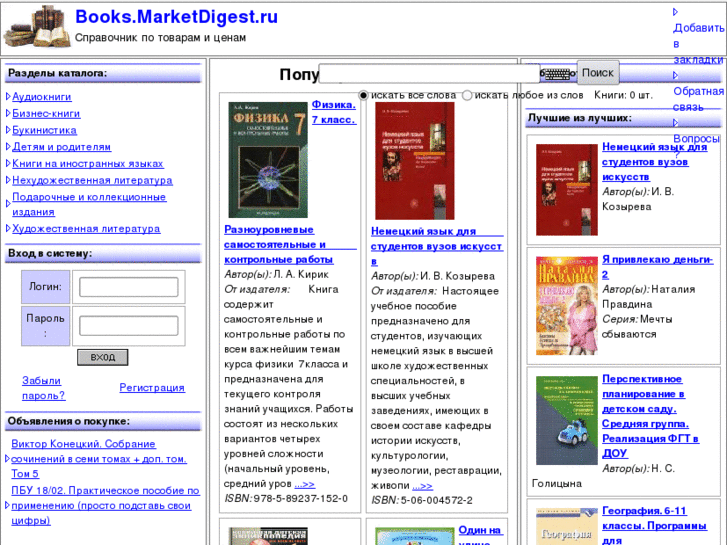
Task: Open ПБУ 18/02 практическое пособие ad
Action: (x=105, y=506)
